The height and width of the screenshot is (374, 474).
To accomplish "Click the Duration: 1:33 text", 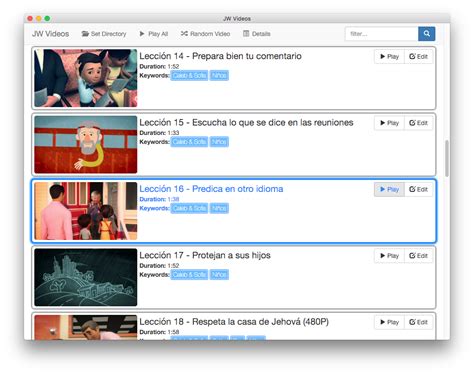I will click(x=159, y=133).
